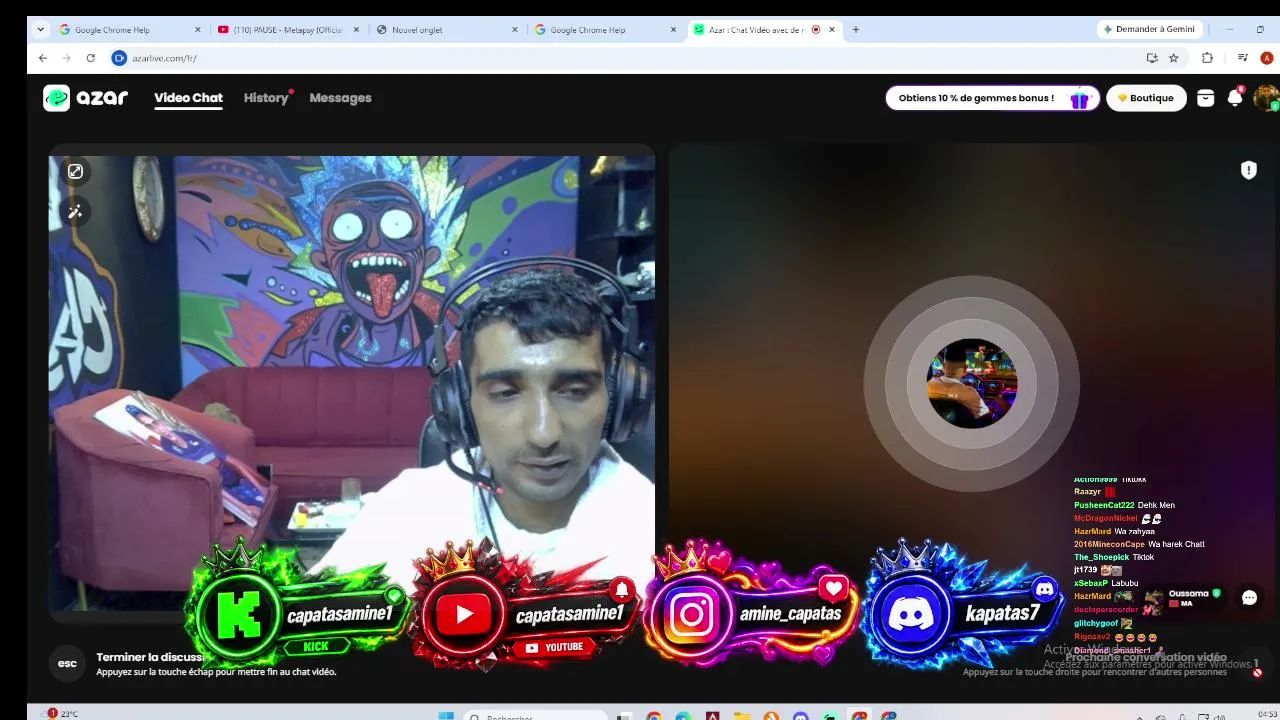Open the Chrome extensions puzzle icon
The height and width of the screenshot is (720, 1280).
point(1207,58)
